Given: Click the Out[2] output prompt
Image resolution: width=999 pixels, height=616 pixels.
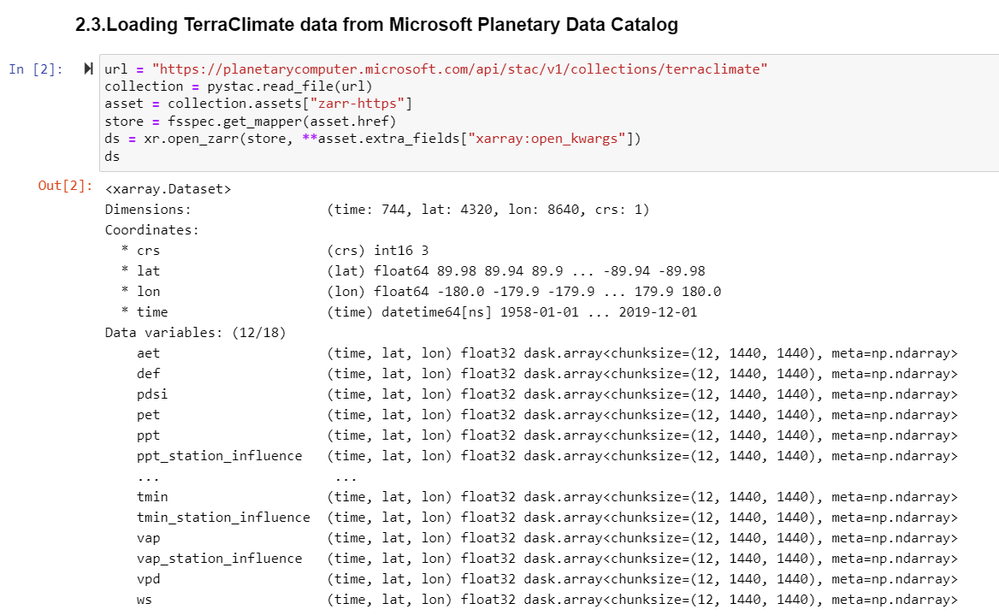Looking at the screenshot, I should 65,186.
